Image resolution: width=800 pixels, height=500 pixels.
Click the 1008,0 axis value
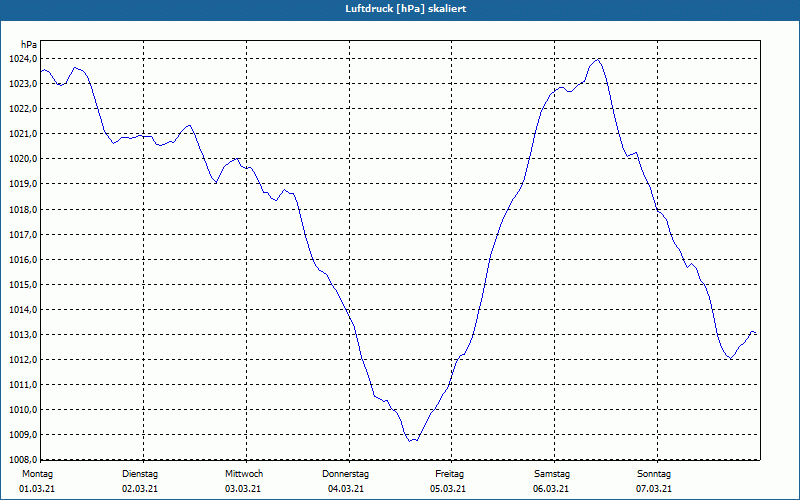tap(23, 459)
